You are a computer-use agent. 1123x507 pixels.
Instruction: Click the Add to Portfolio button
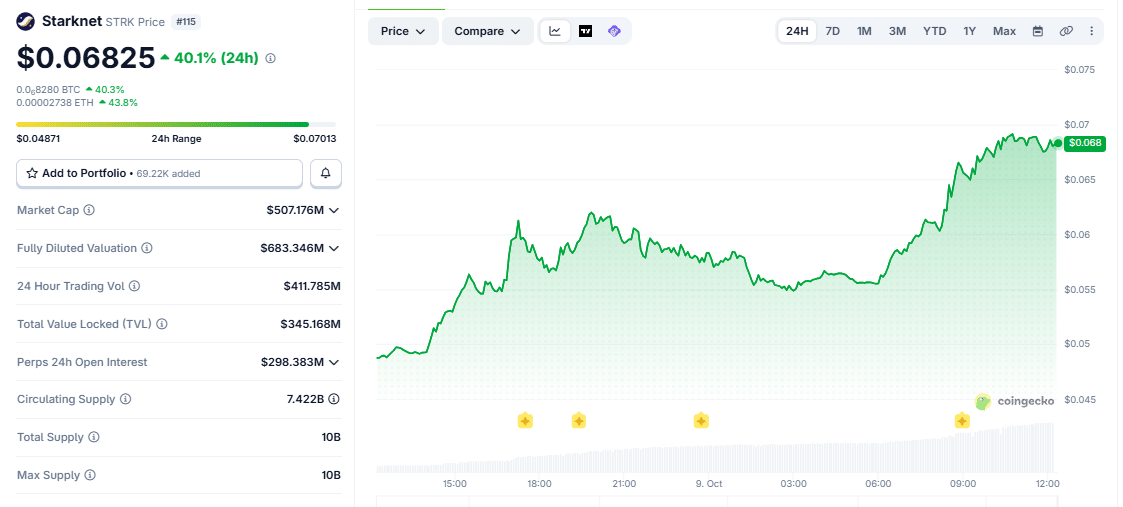[x=160, y=173]
